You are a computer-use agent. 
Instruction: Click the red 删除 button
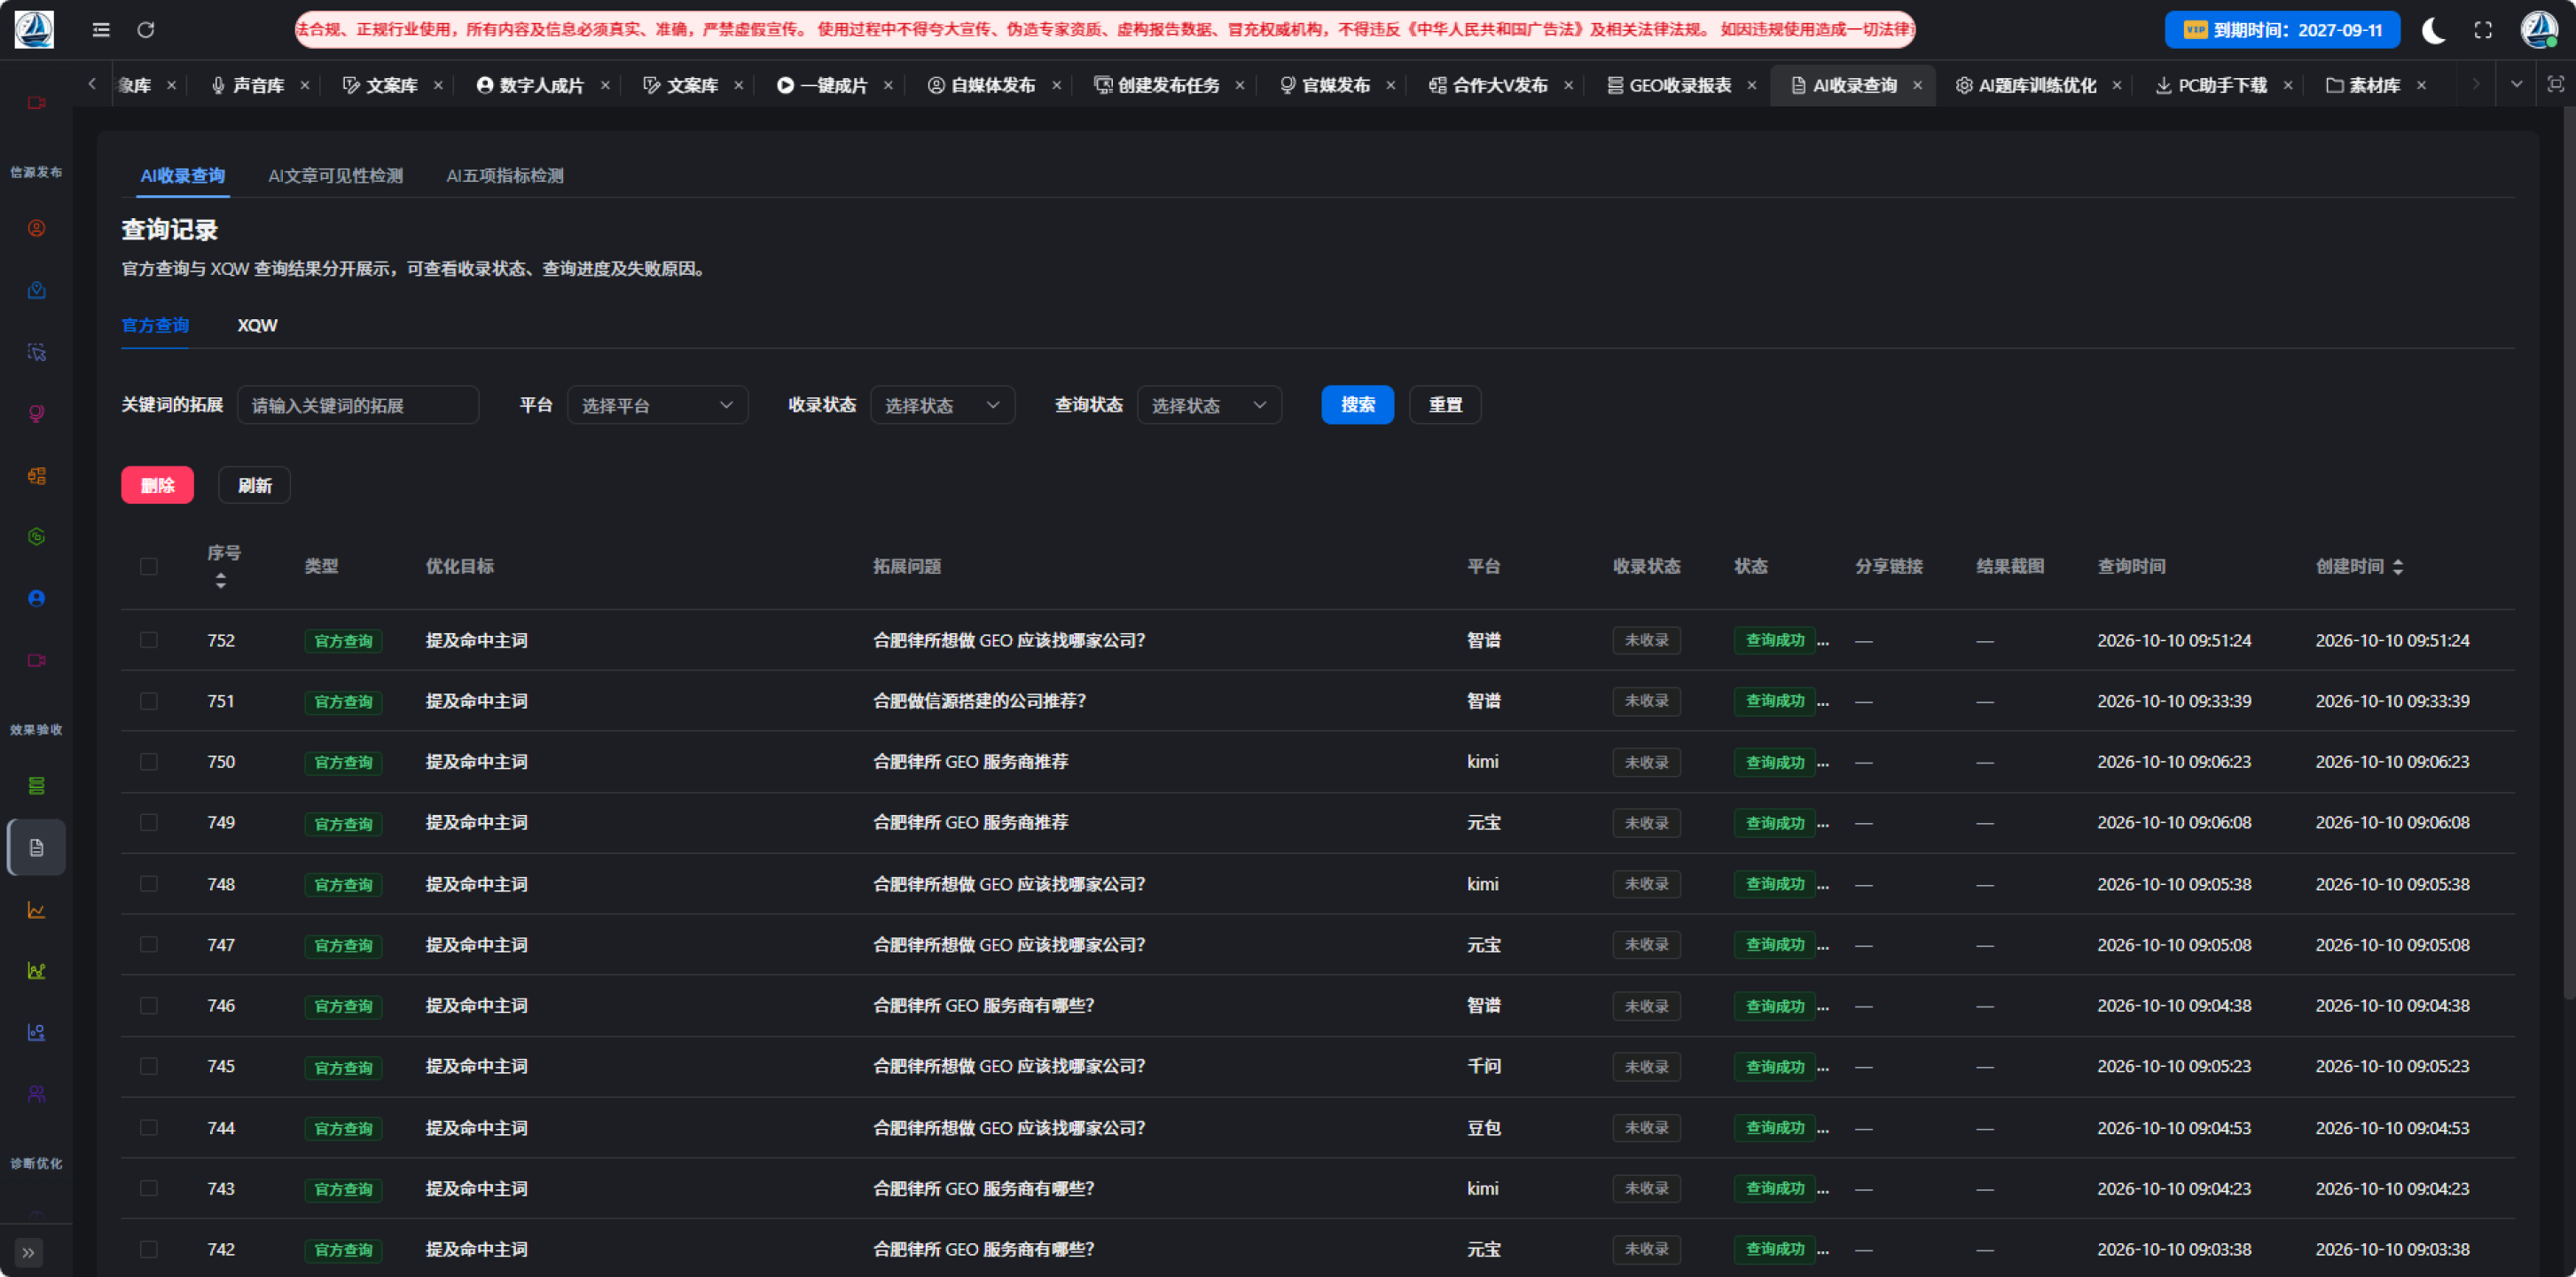[x=157, y=485]
